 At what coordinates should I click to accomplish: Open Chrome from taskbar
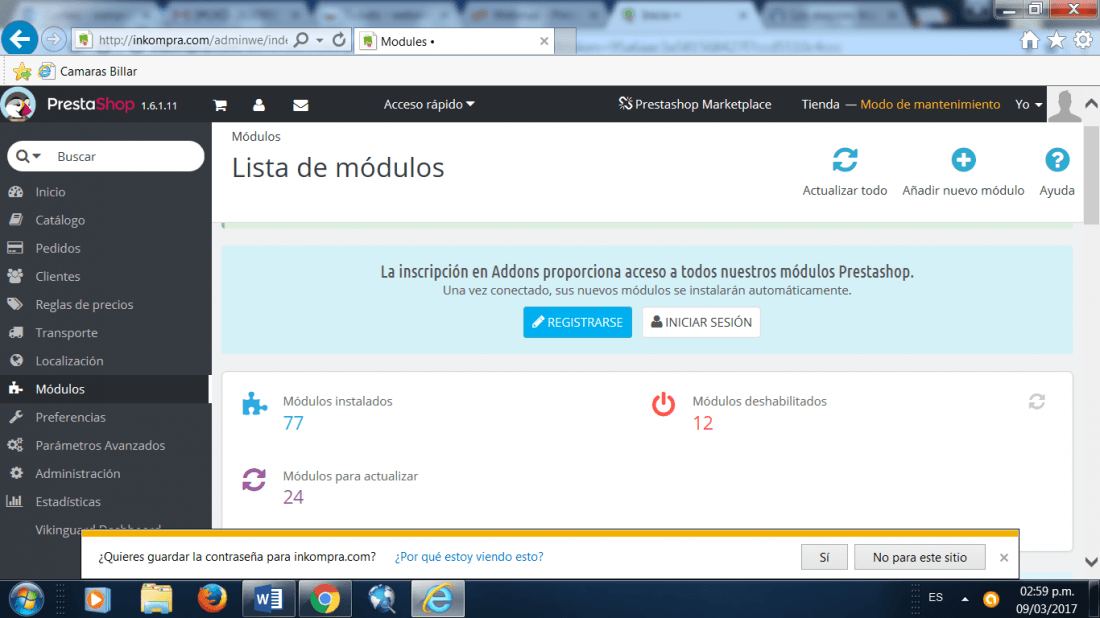pos(324,599)
